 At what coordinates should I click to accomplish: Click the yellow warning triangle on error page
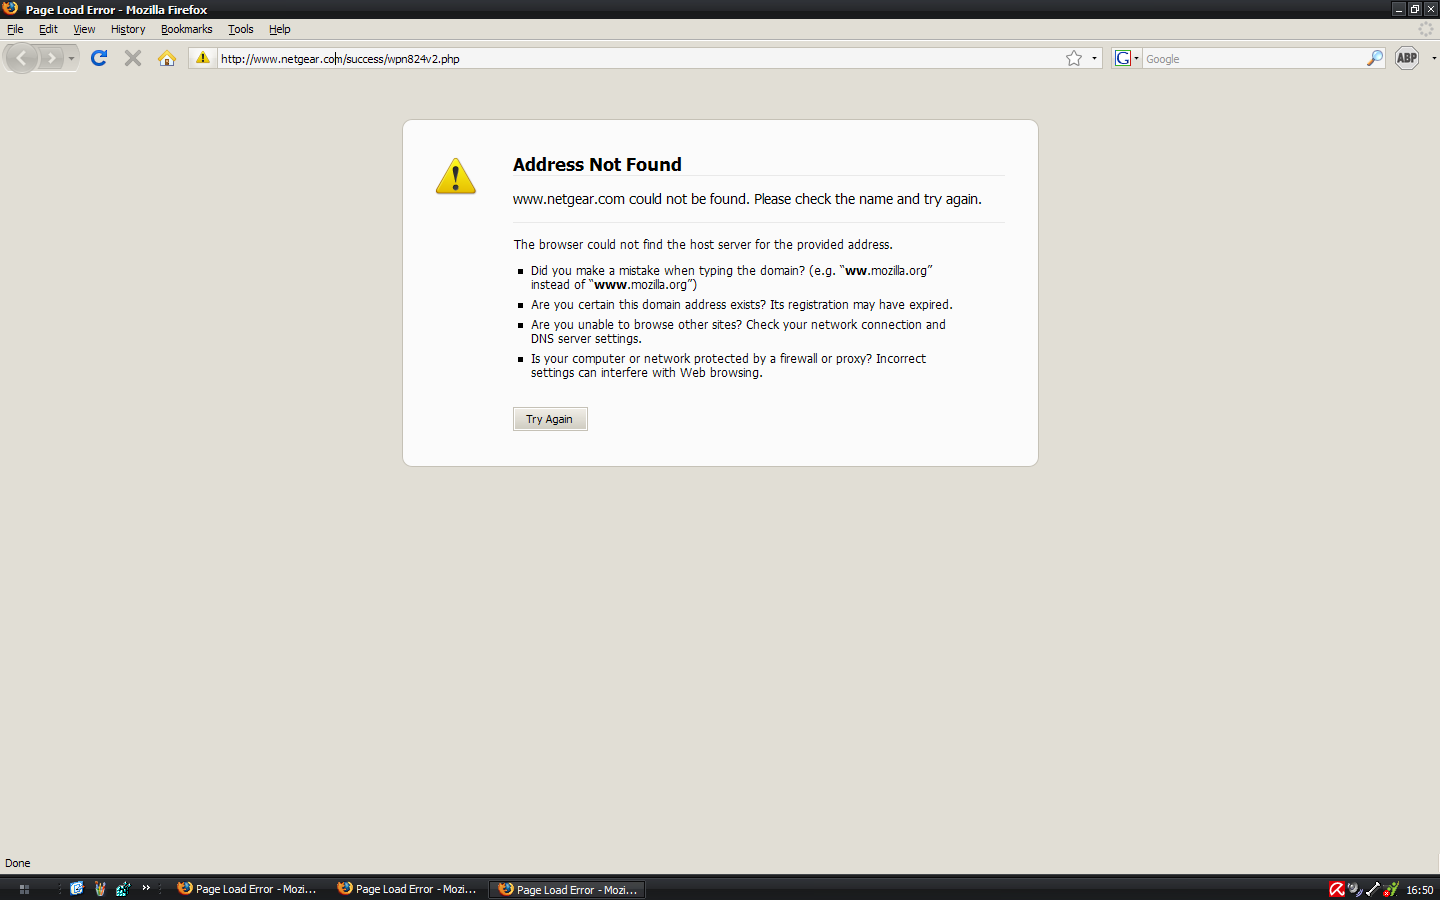pos(456,176)
